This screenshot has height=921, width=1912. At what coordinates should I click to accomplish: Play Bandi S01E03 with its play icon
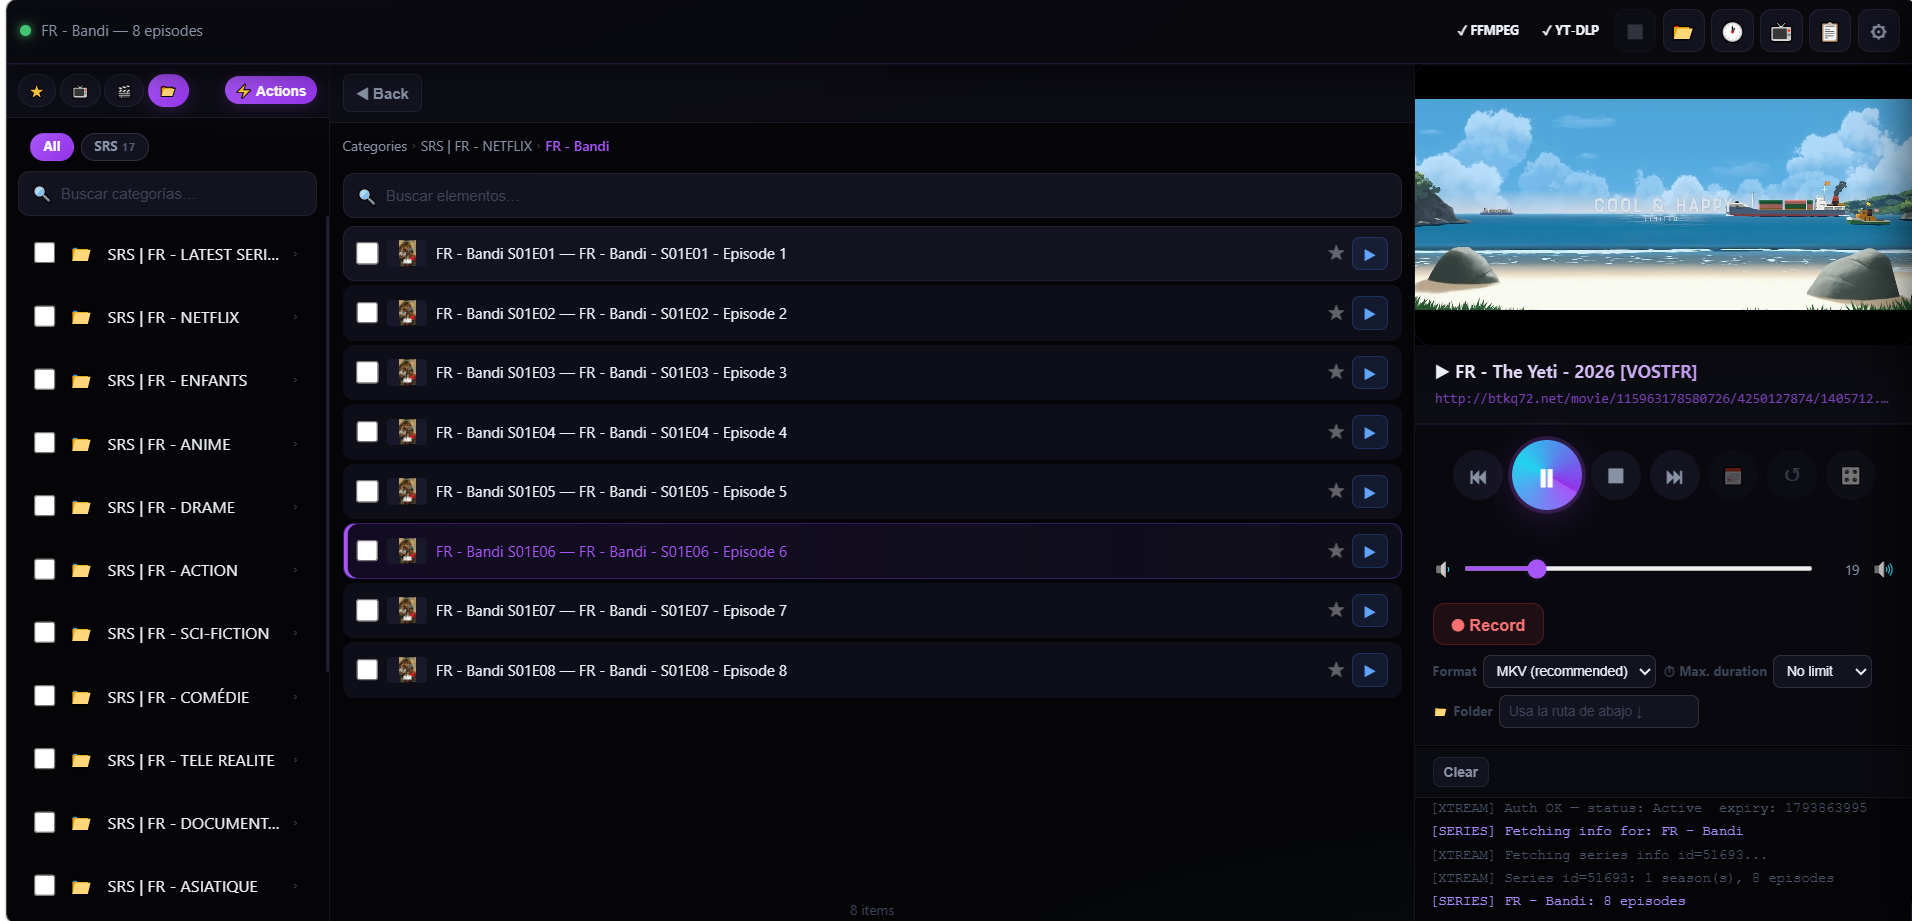click(x=1369, y=374)
